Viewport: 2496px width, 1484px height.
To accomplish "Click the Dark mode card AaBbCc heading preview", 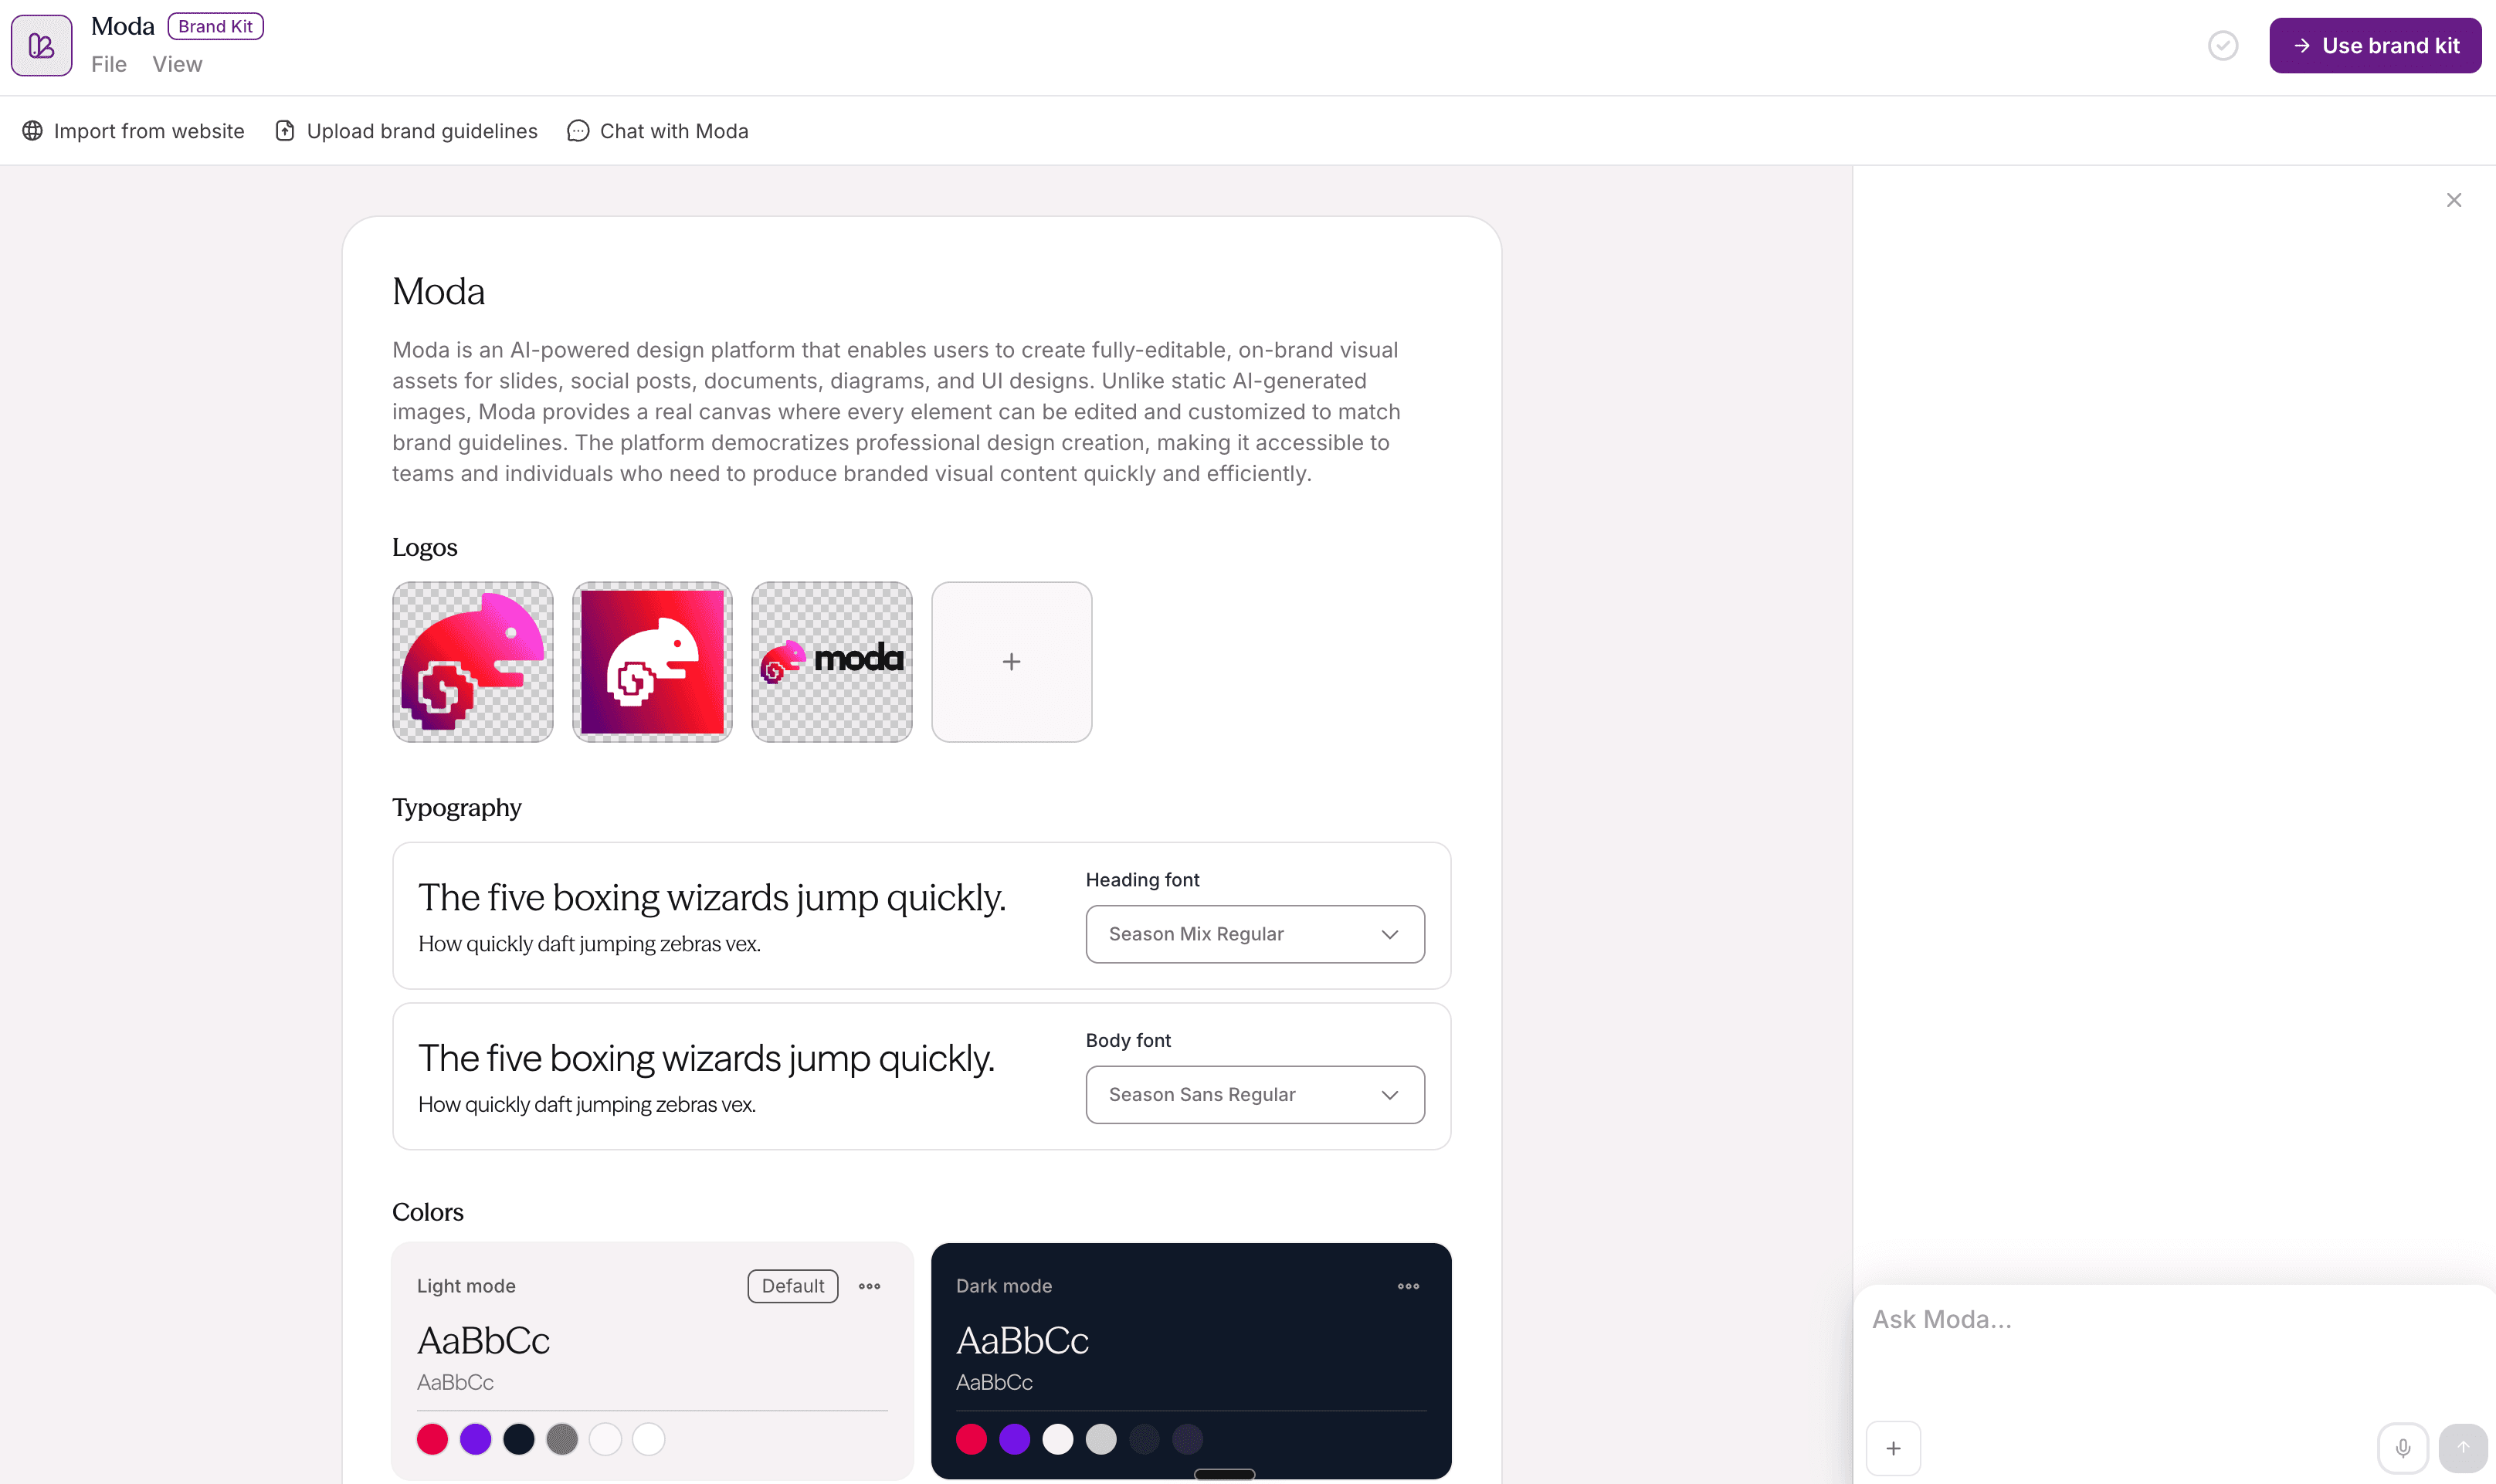I will [x=1022, y=1341].
